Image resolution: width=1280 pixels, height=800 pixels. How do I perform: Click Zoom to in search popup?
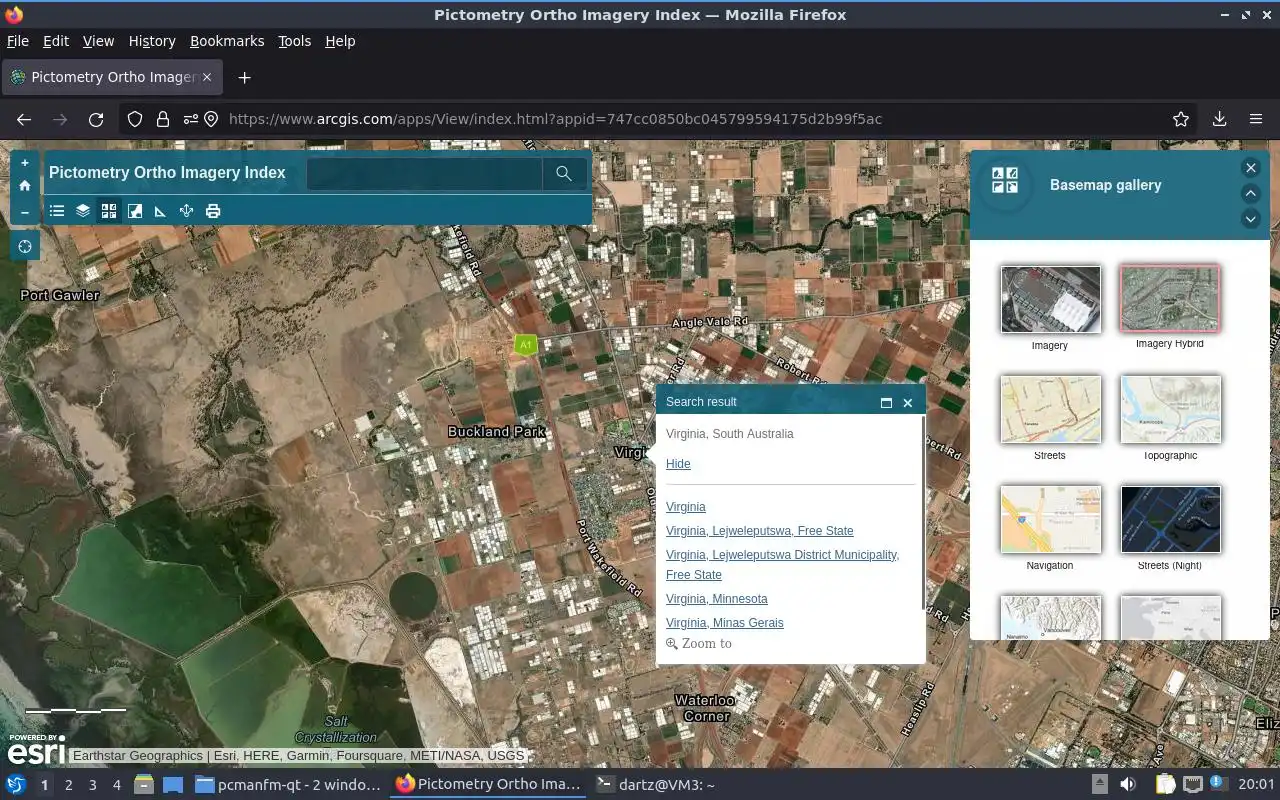[699, 644]
